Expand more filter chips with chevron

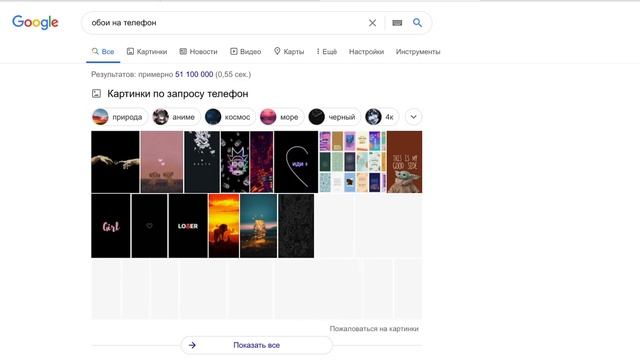[x=413, y=117]
